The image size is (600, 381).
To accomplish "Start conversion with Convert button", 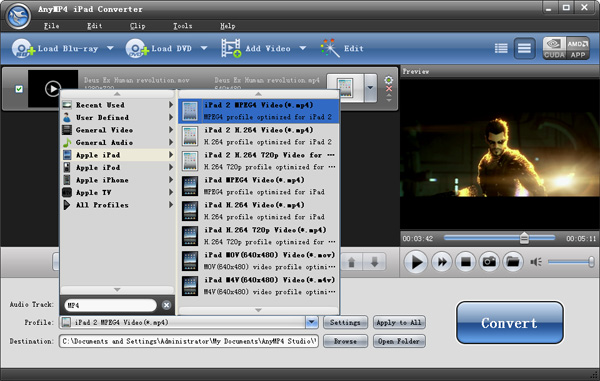I will point(509,322).
